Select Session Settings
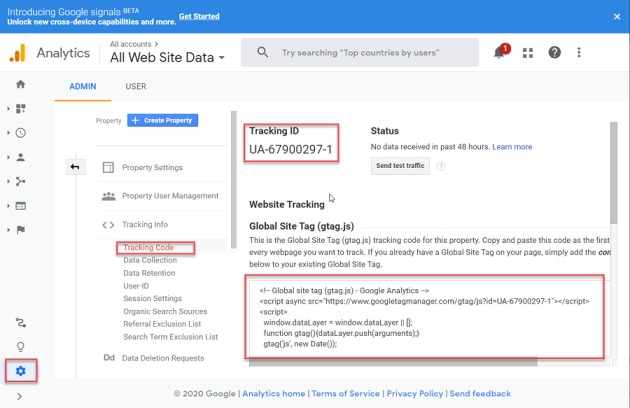This screenshot has width=630, height=408. point(153,298)
